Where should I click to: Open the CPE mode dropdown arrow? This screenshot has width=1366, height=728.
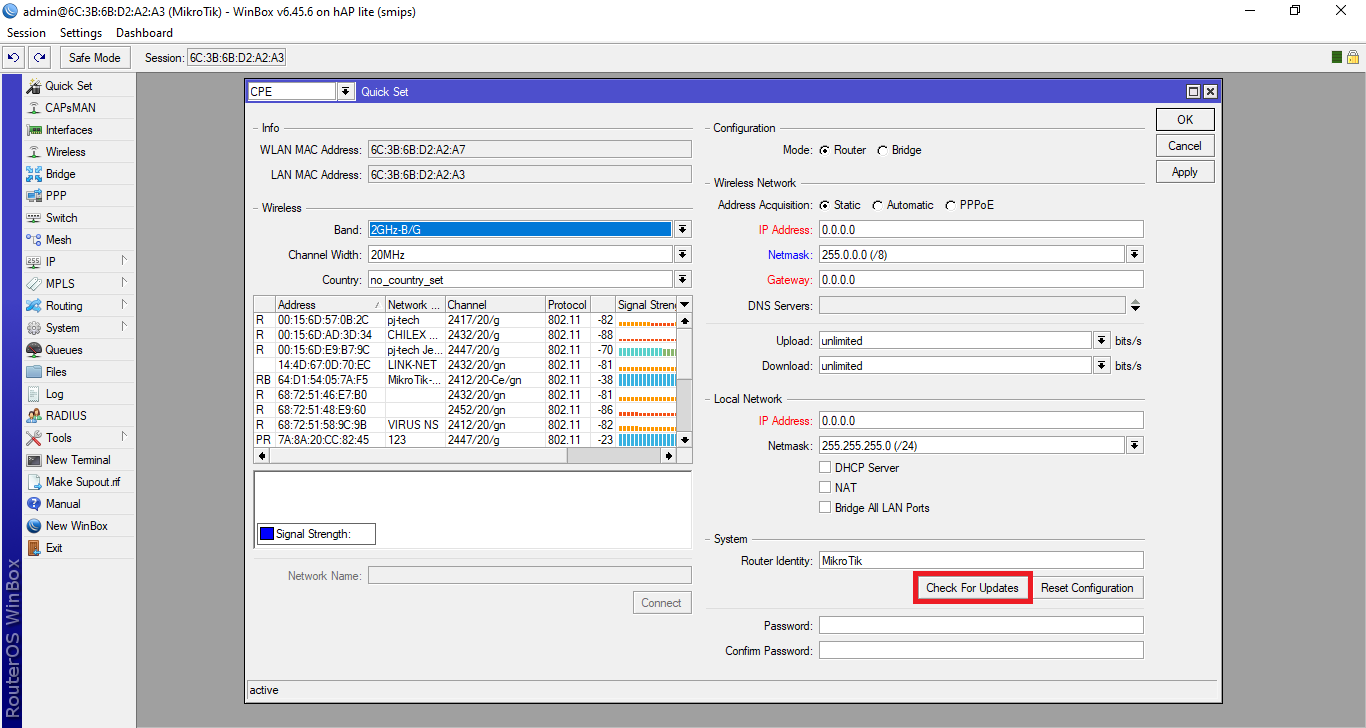coord(346,91)
